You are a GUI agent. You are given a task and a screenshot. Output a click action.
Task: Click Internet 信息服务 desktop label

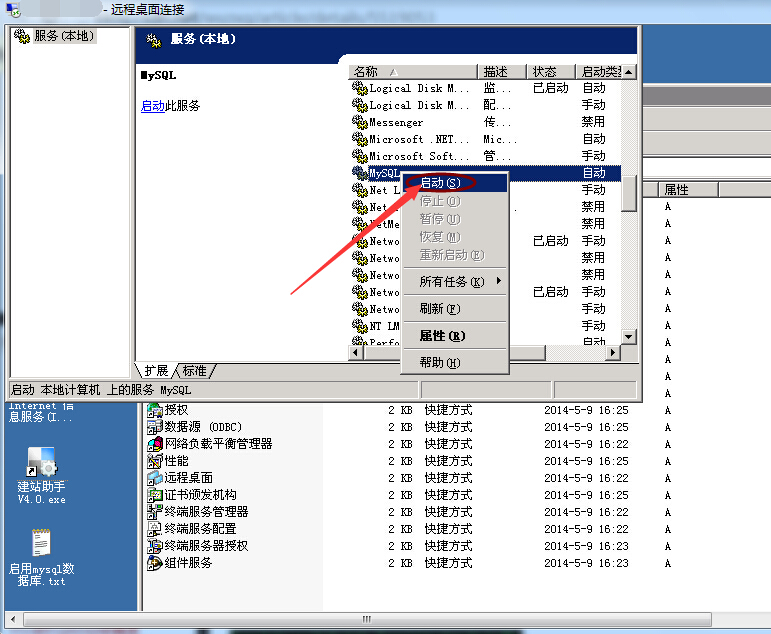(41, 412)
